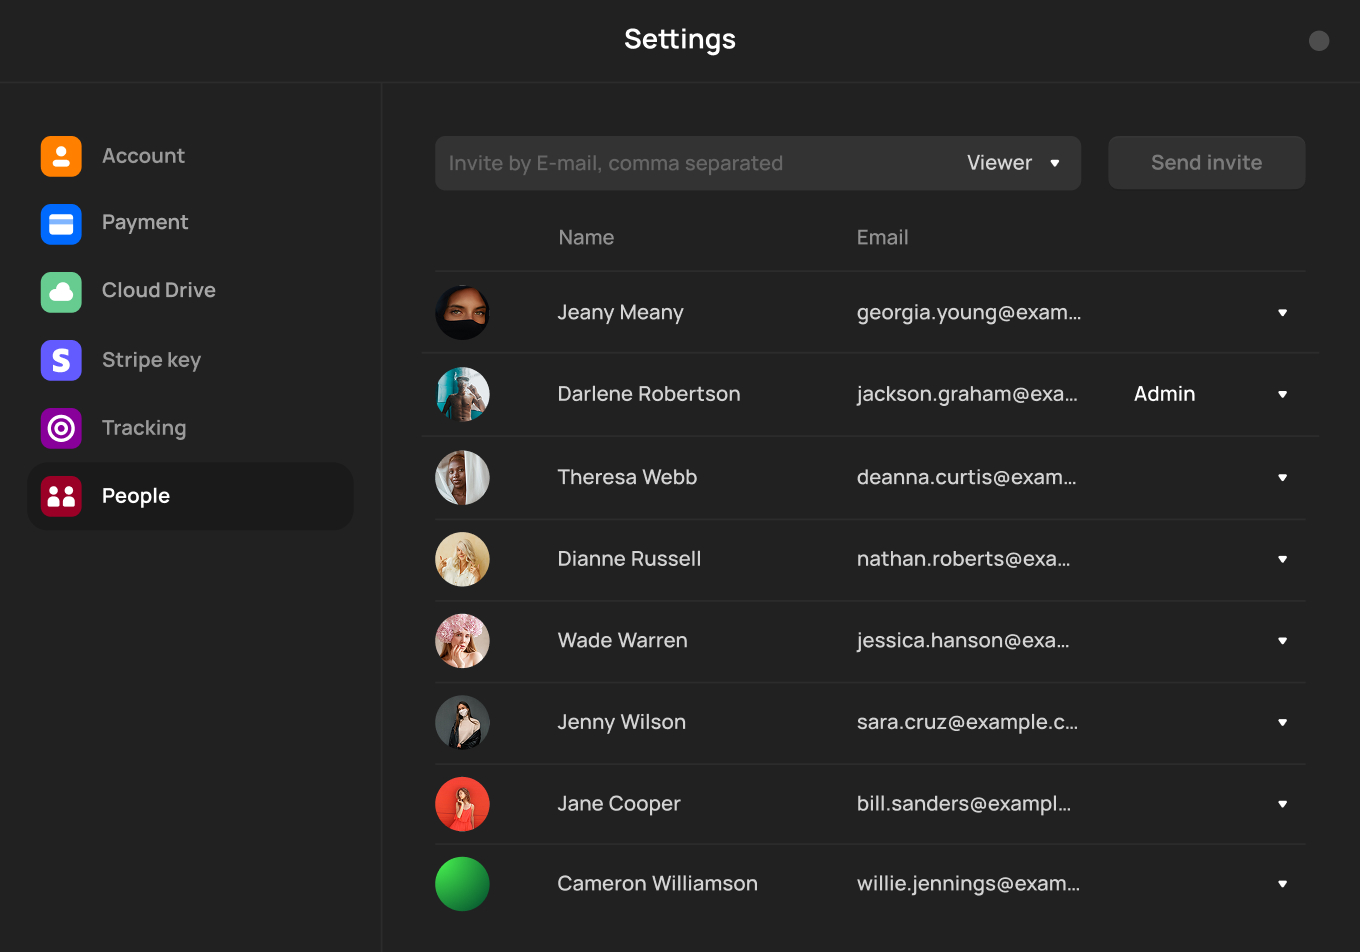Click Jane Cooper's red avatar
The height and width of the screenshot is (952, 1360).
(x=462, y=804)
